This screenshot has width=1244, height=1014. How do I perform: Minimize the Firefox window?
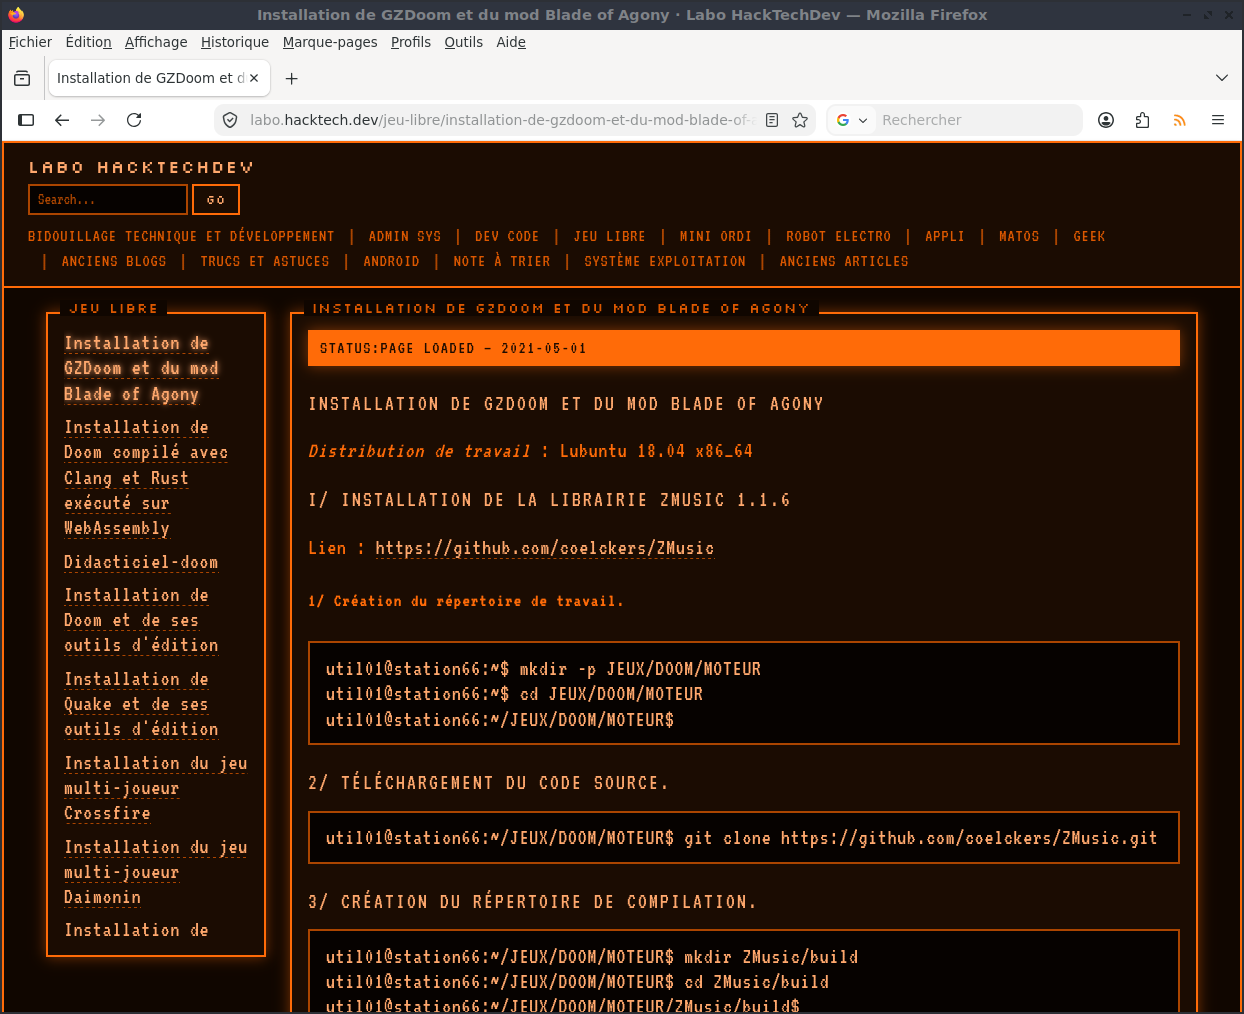coord(1186,15)
